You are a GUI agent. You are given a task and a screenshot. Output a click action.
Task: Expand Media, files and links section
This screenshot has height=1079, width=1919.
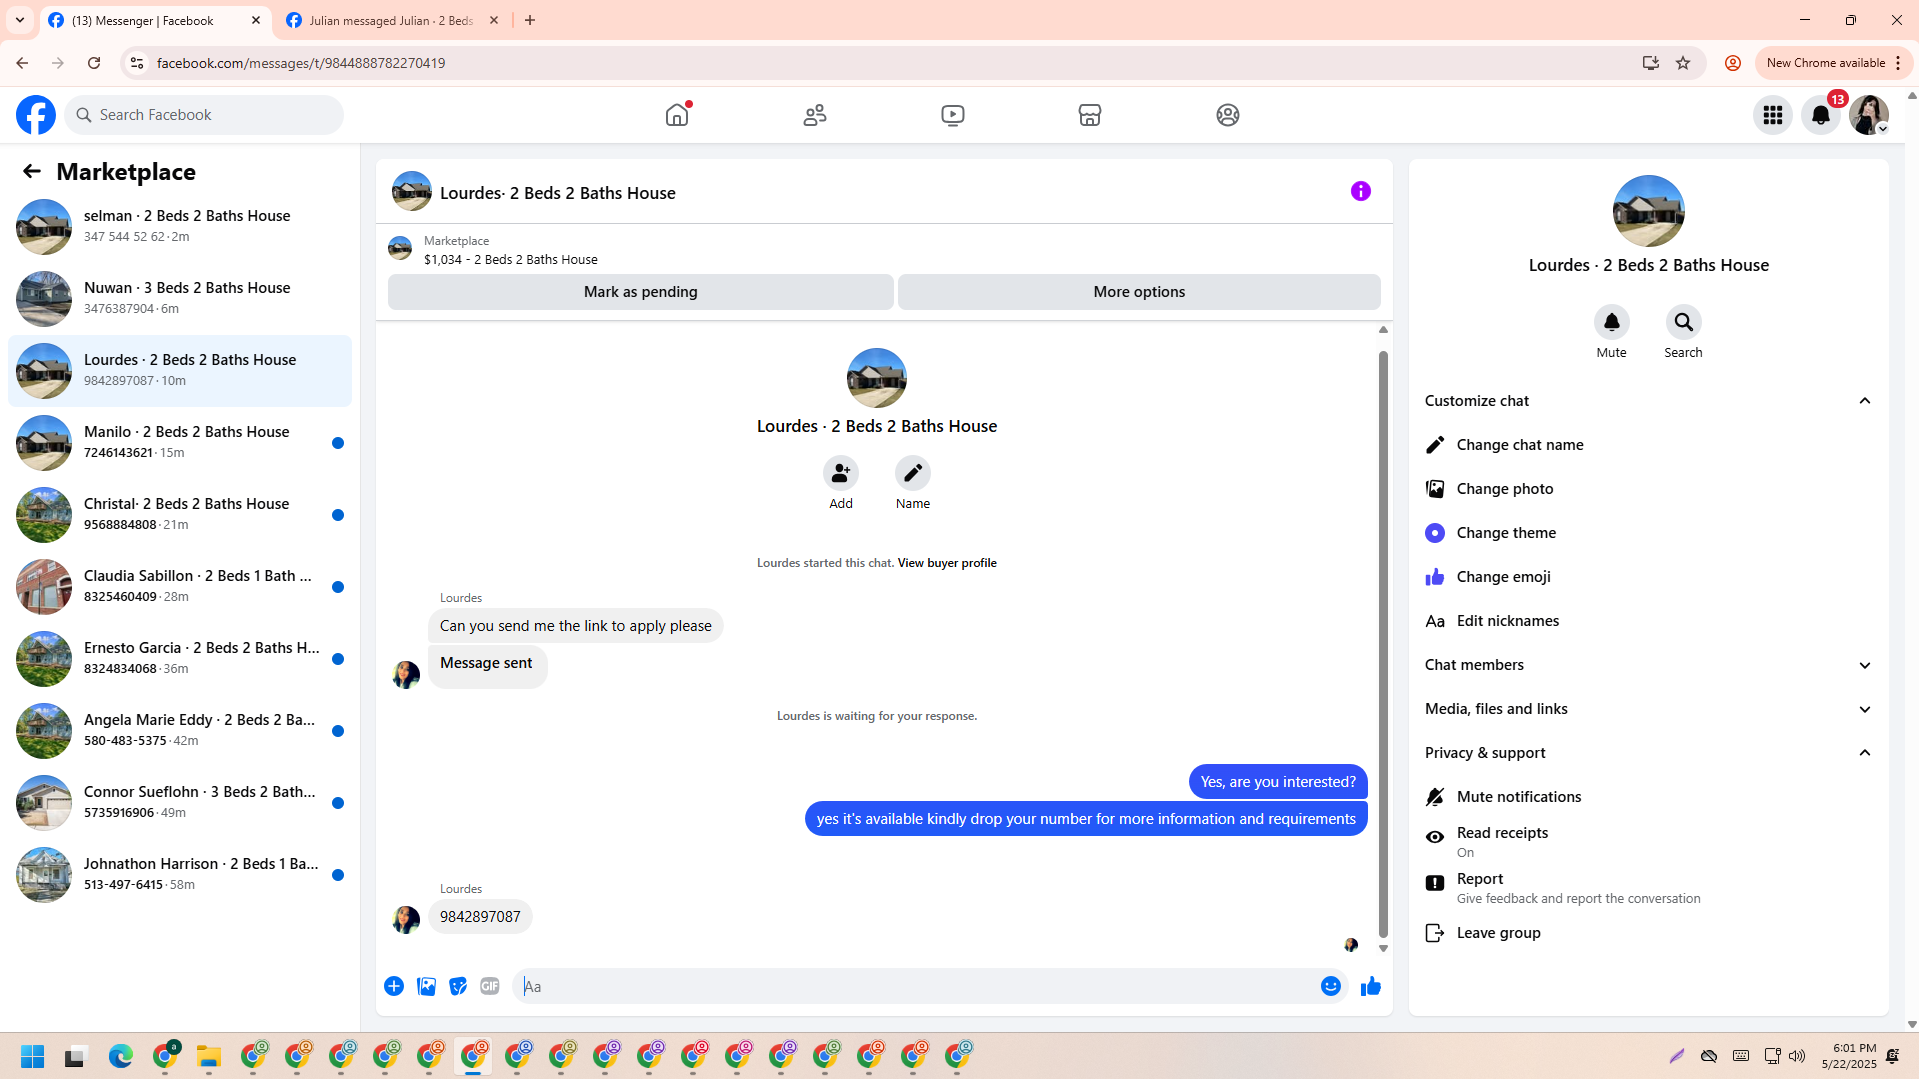tap(1648, 709)
